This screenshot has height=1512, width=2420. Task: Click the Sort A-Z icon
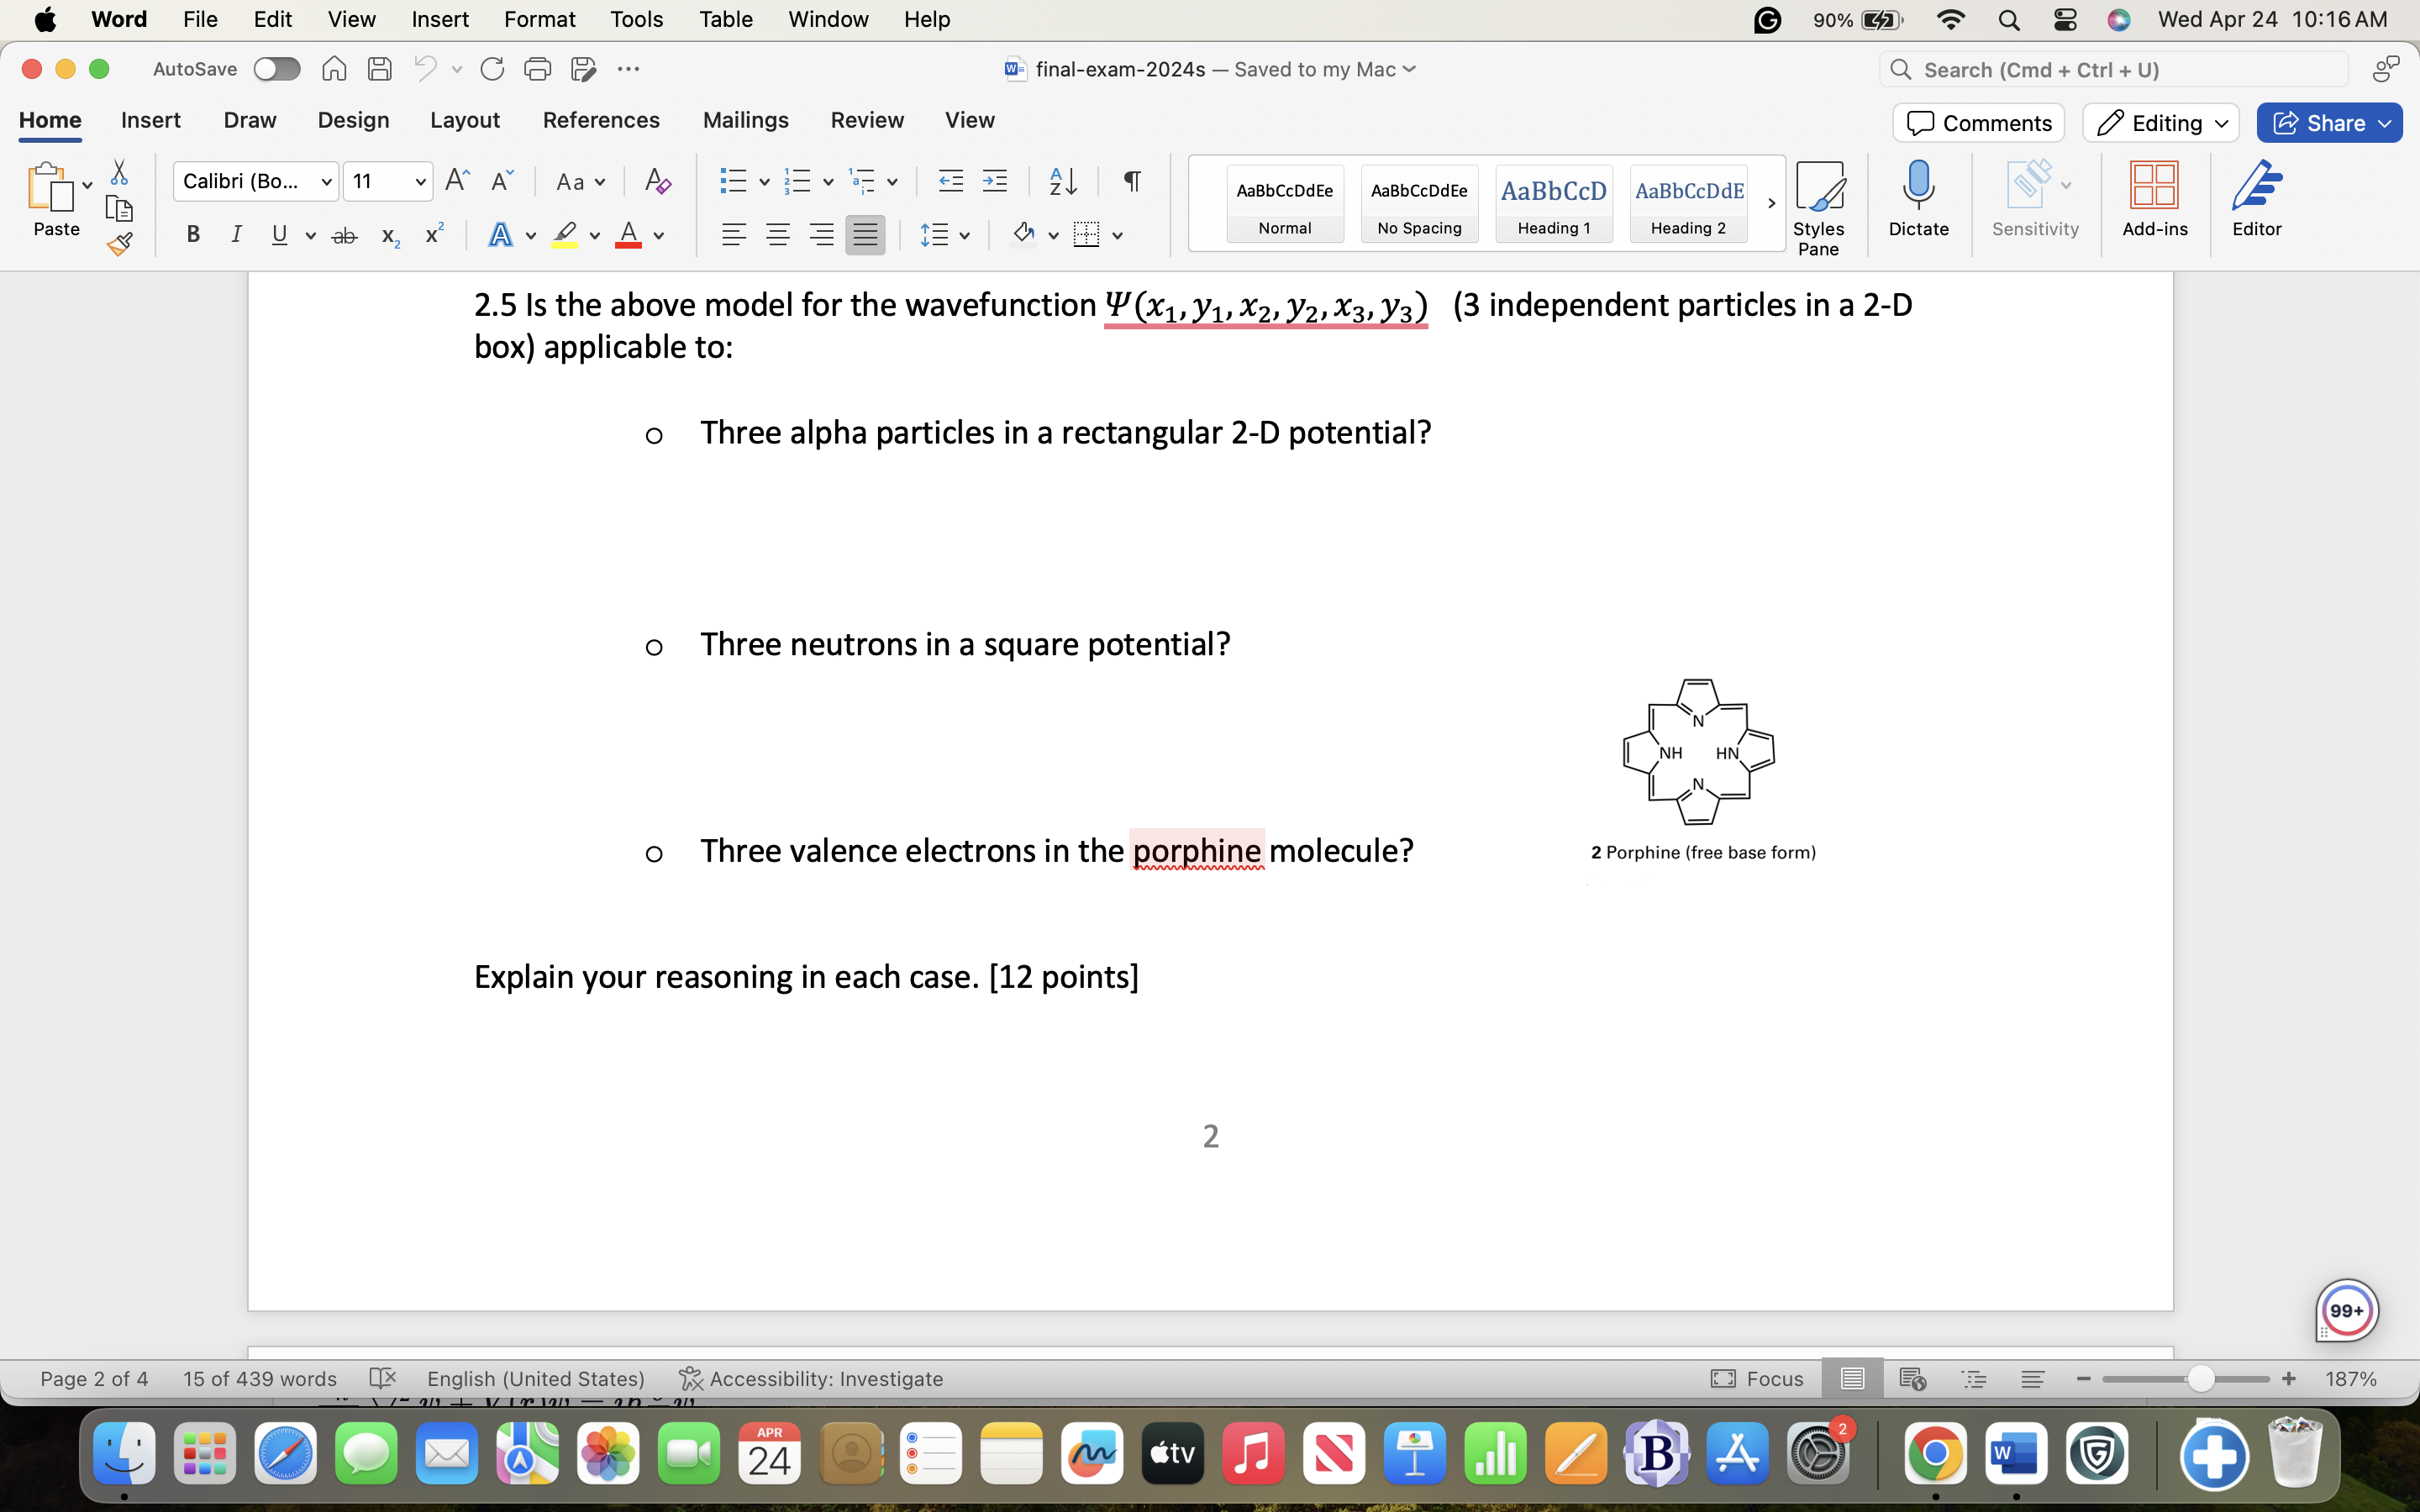coord(1062,181)
